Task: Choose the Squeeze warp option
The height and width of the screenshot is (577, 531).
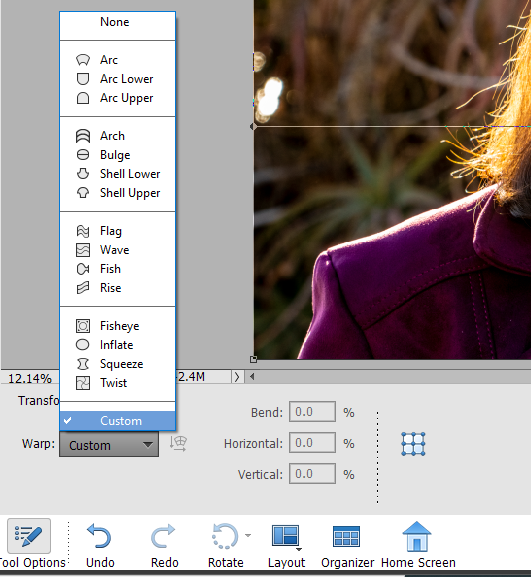Action: click(x=117, y=364)
